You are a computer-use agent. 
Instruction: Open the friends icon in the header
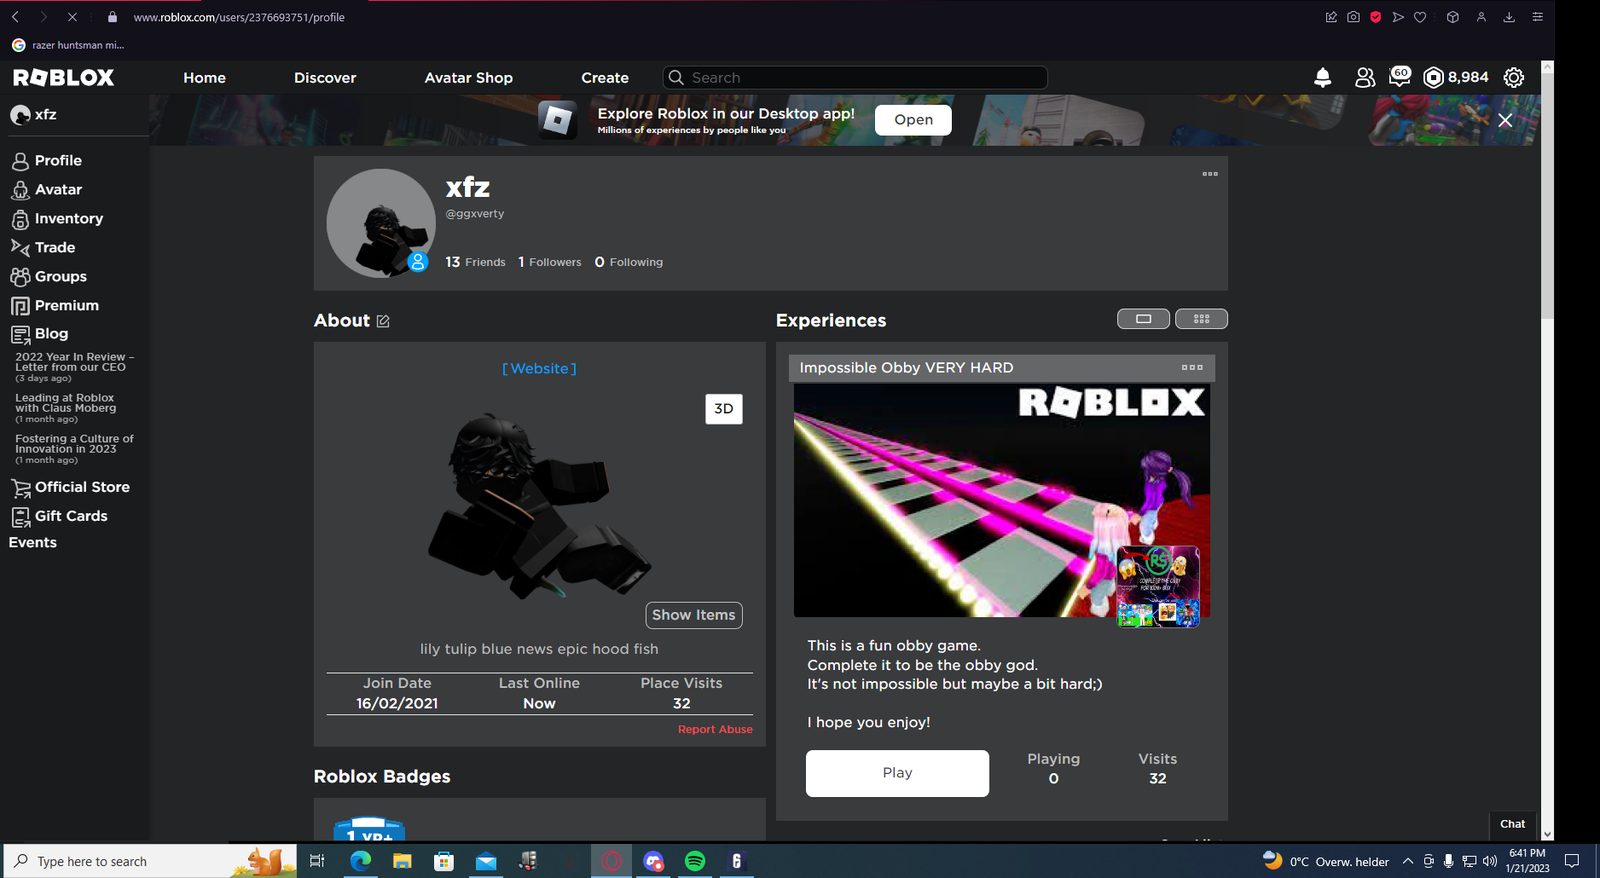[1364, 77]
